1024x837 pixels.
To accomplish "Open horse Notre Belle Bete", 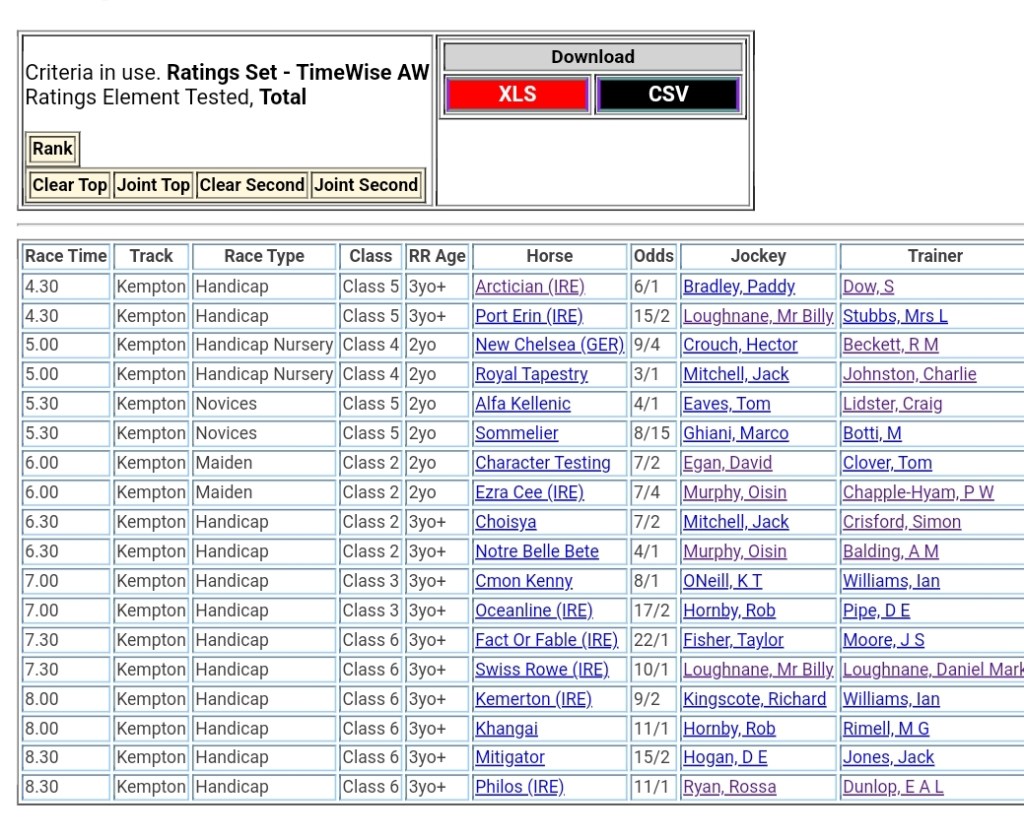I will coord(537,551).
